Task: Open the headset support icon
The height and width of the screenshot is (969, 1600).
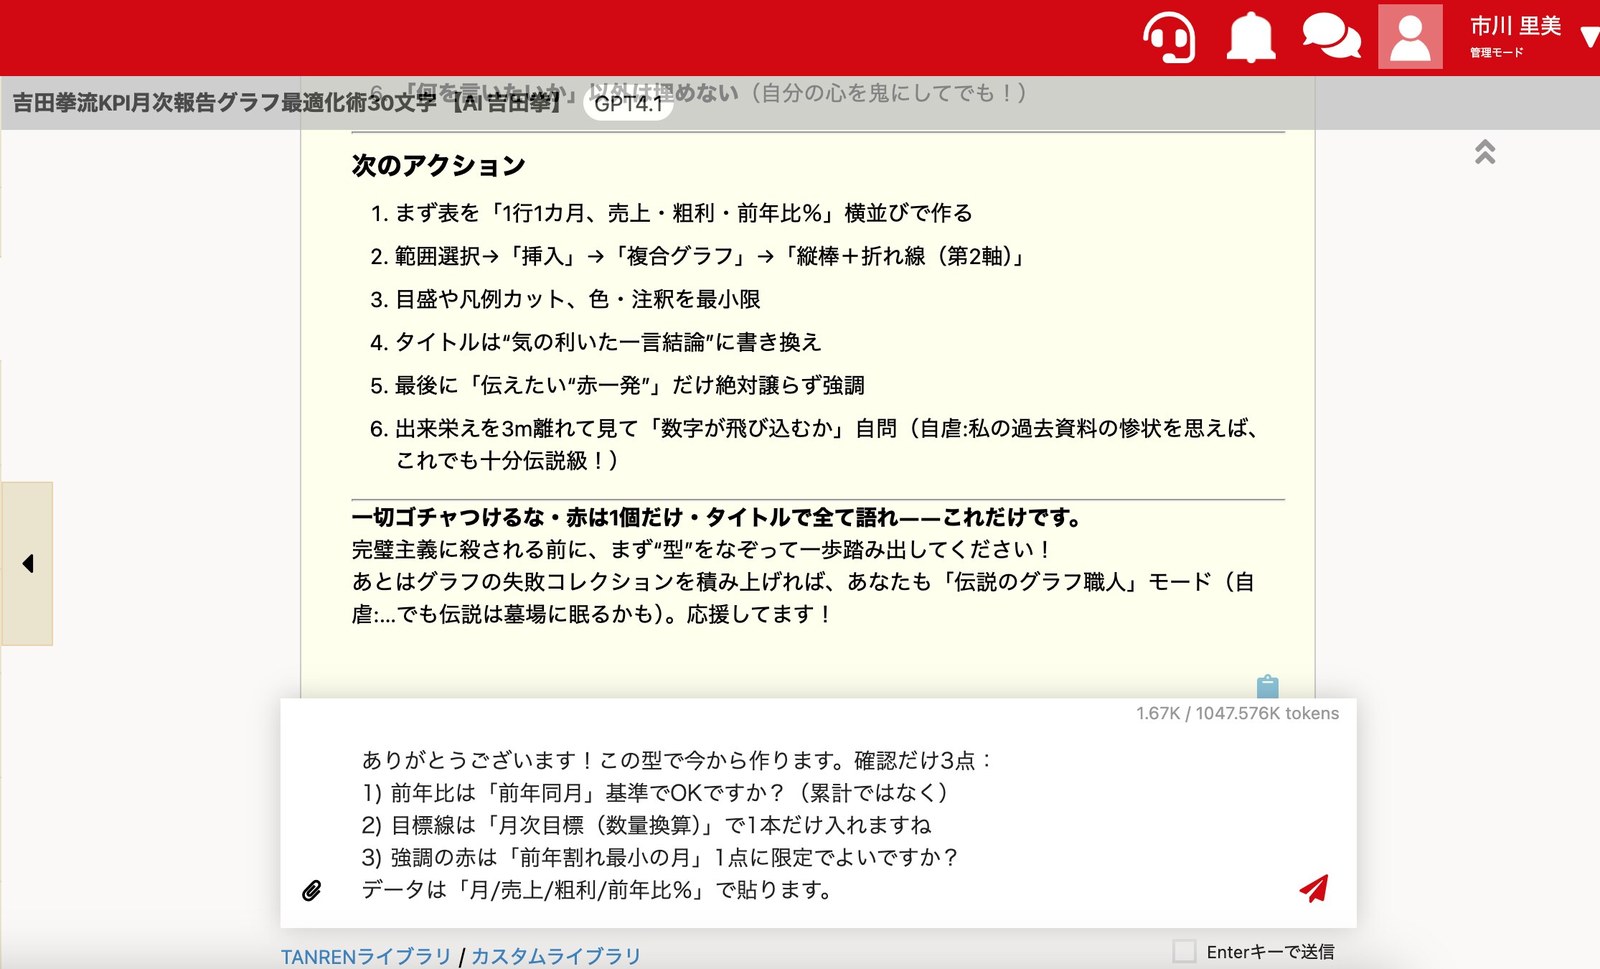Action: tap(1169, 37)
